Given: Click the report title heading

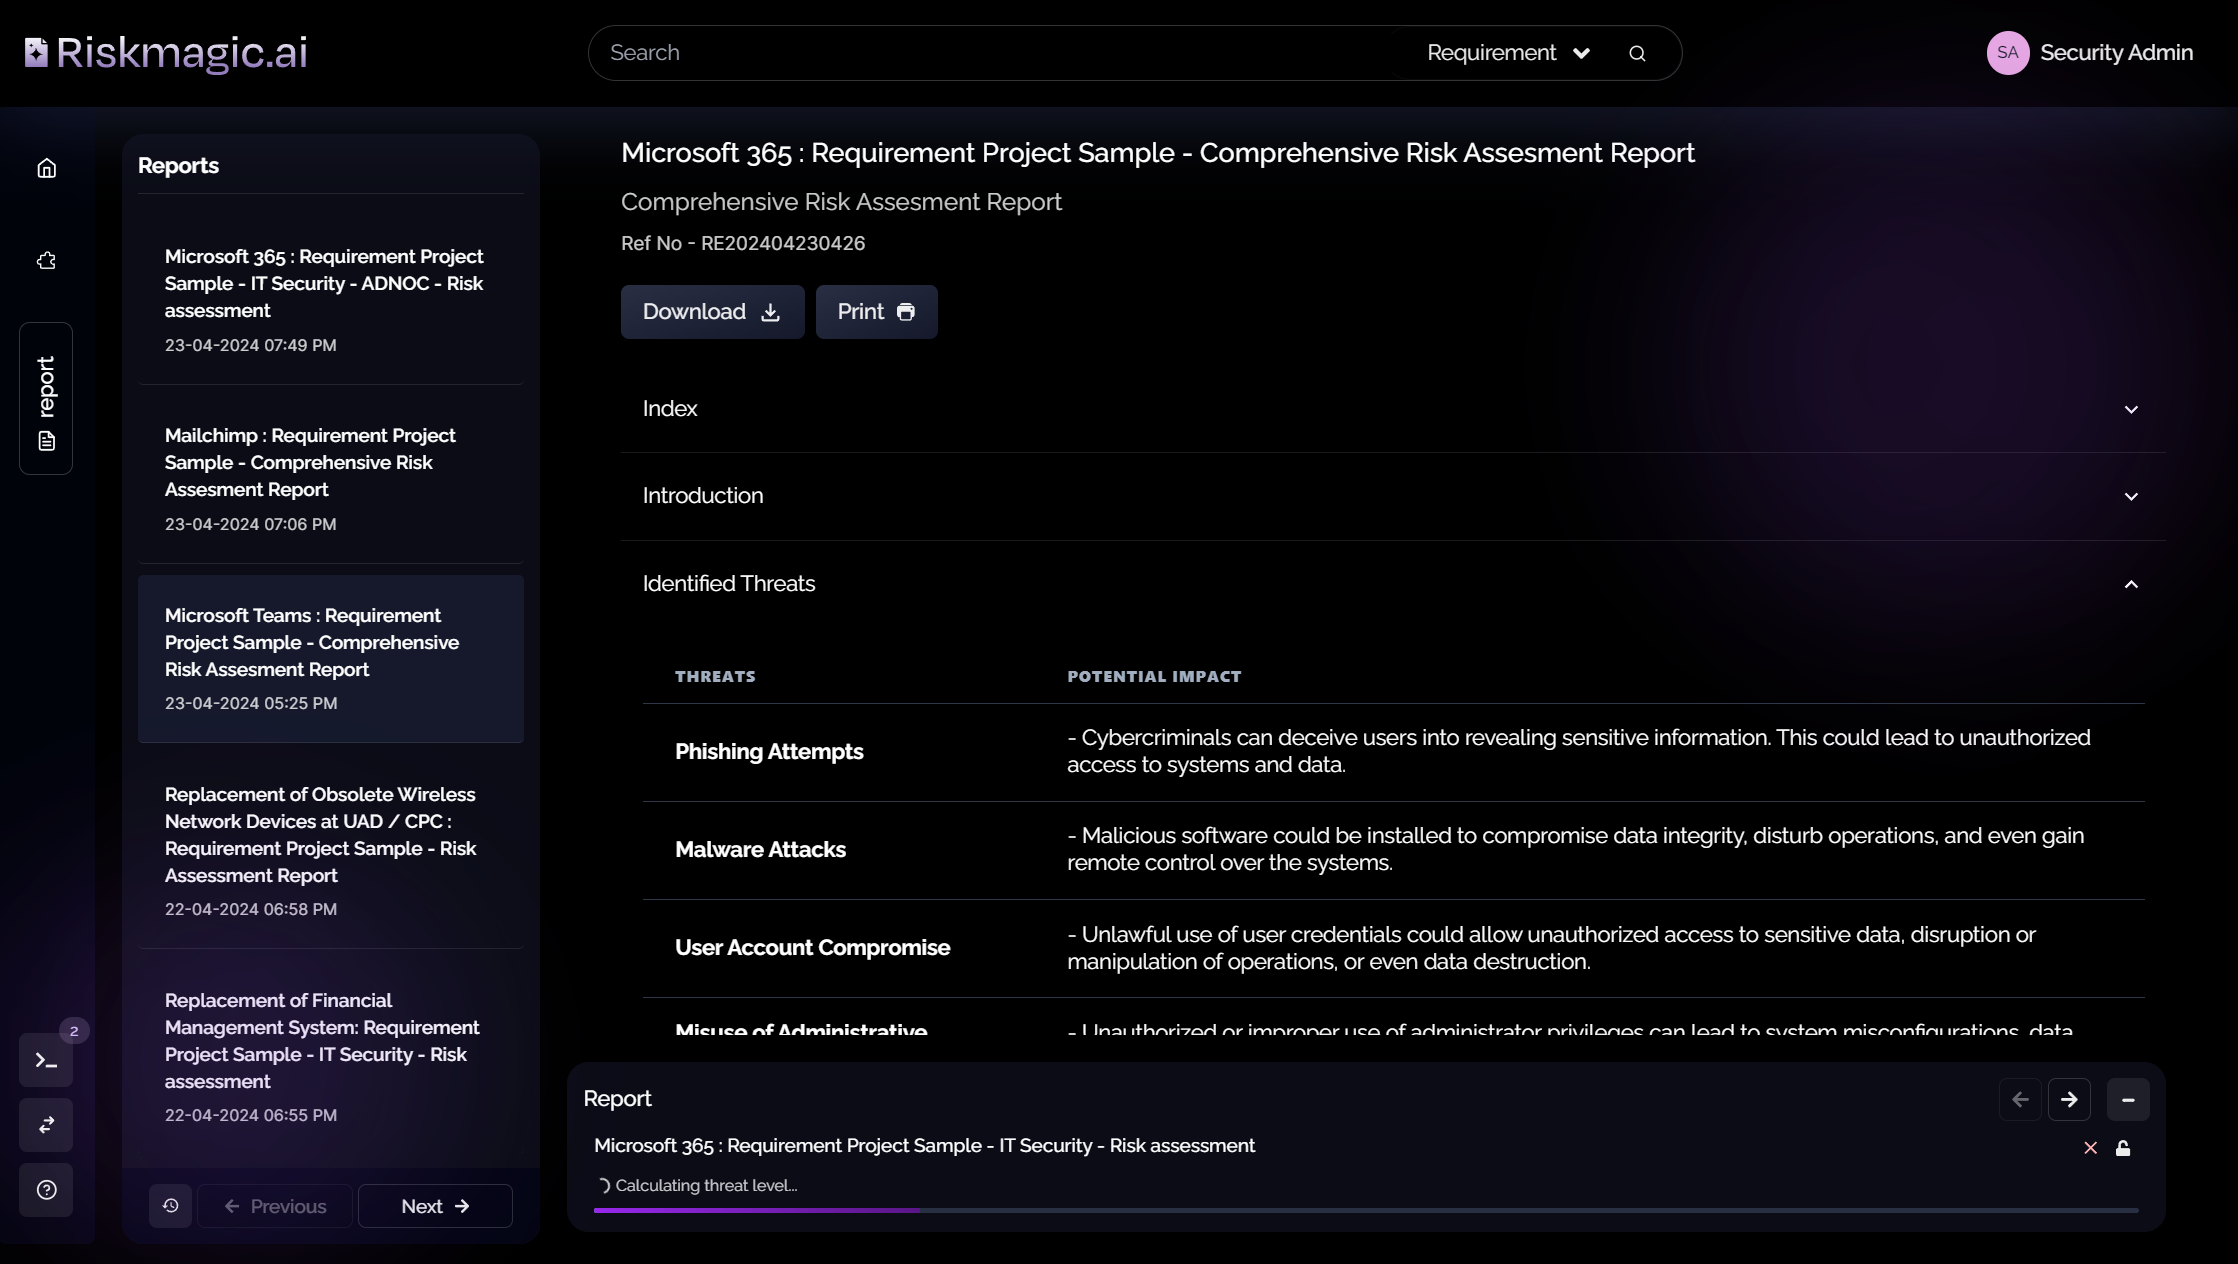Looking at the screenshot, I should 1158,153.
